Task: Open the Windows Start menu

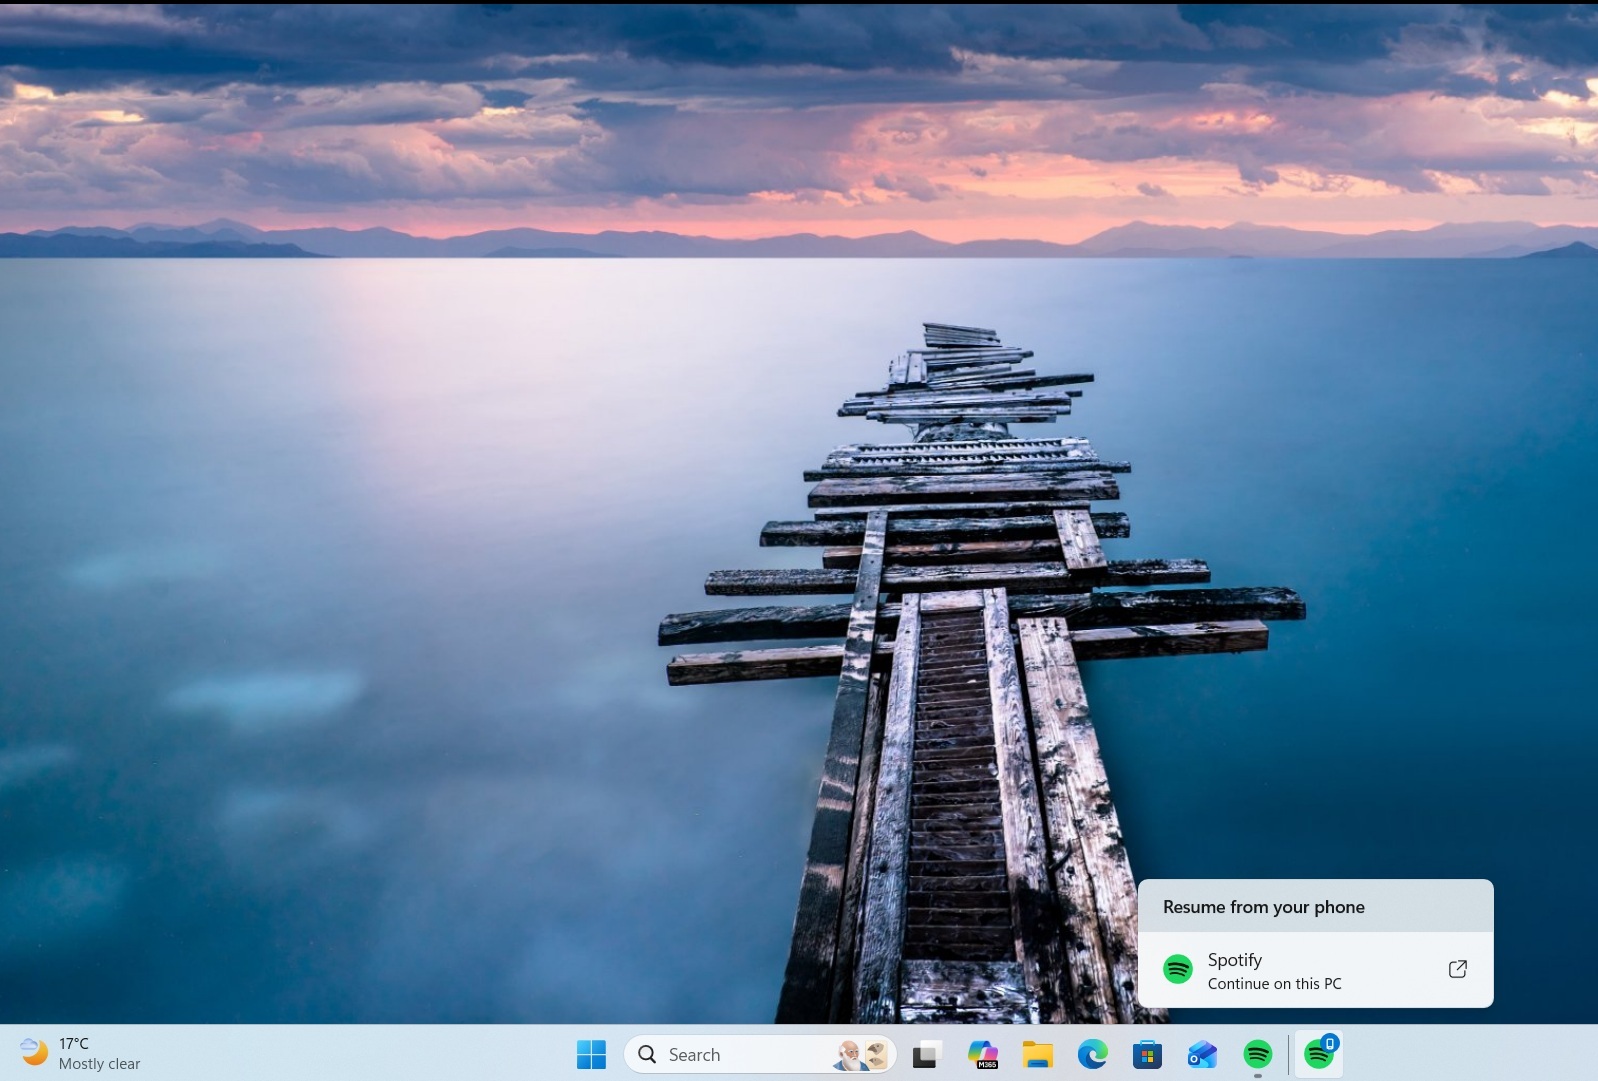Action: tap(591, 1054)
